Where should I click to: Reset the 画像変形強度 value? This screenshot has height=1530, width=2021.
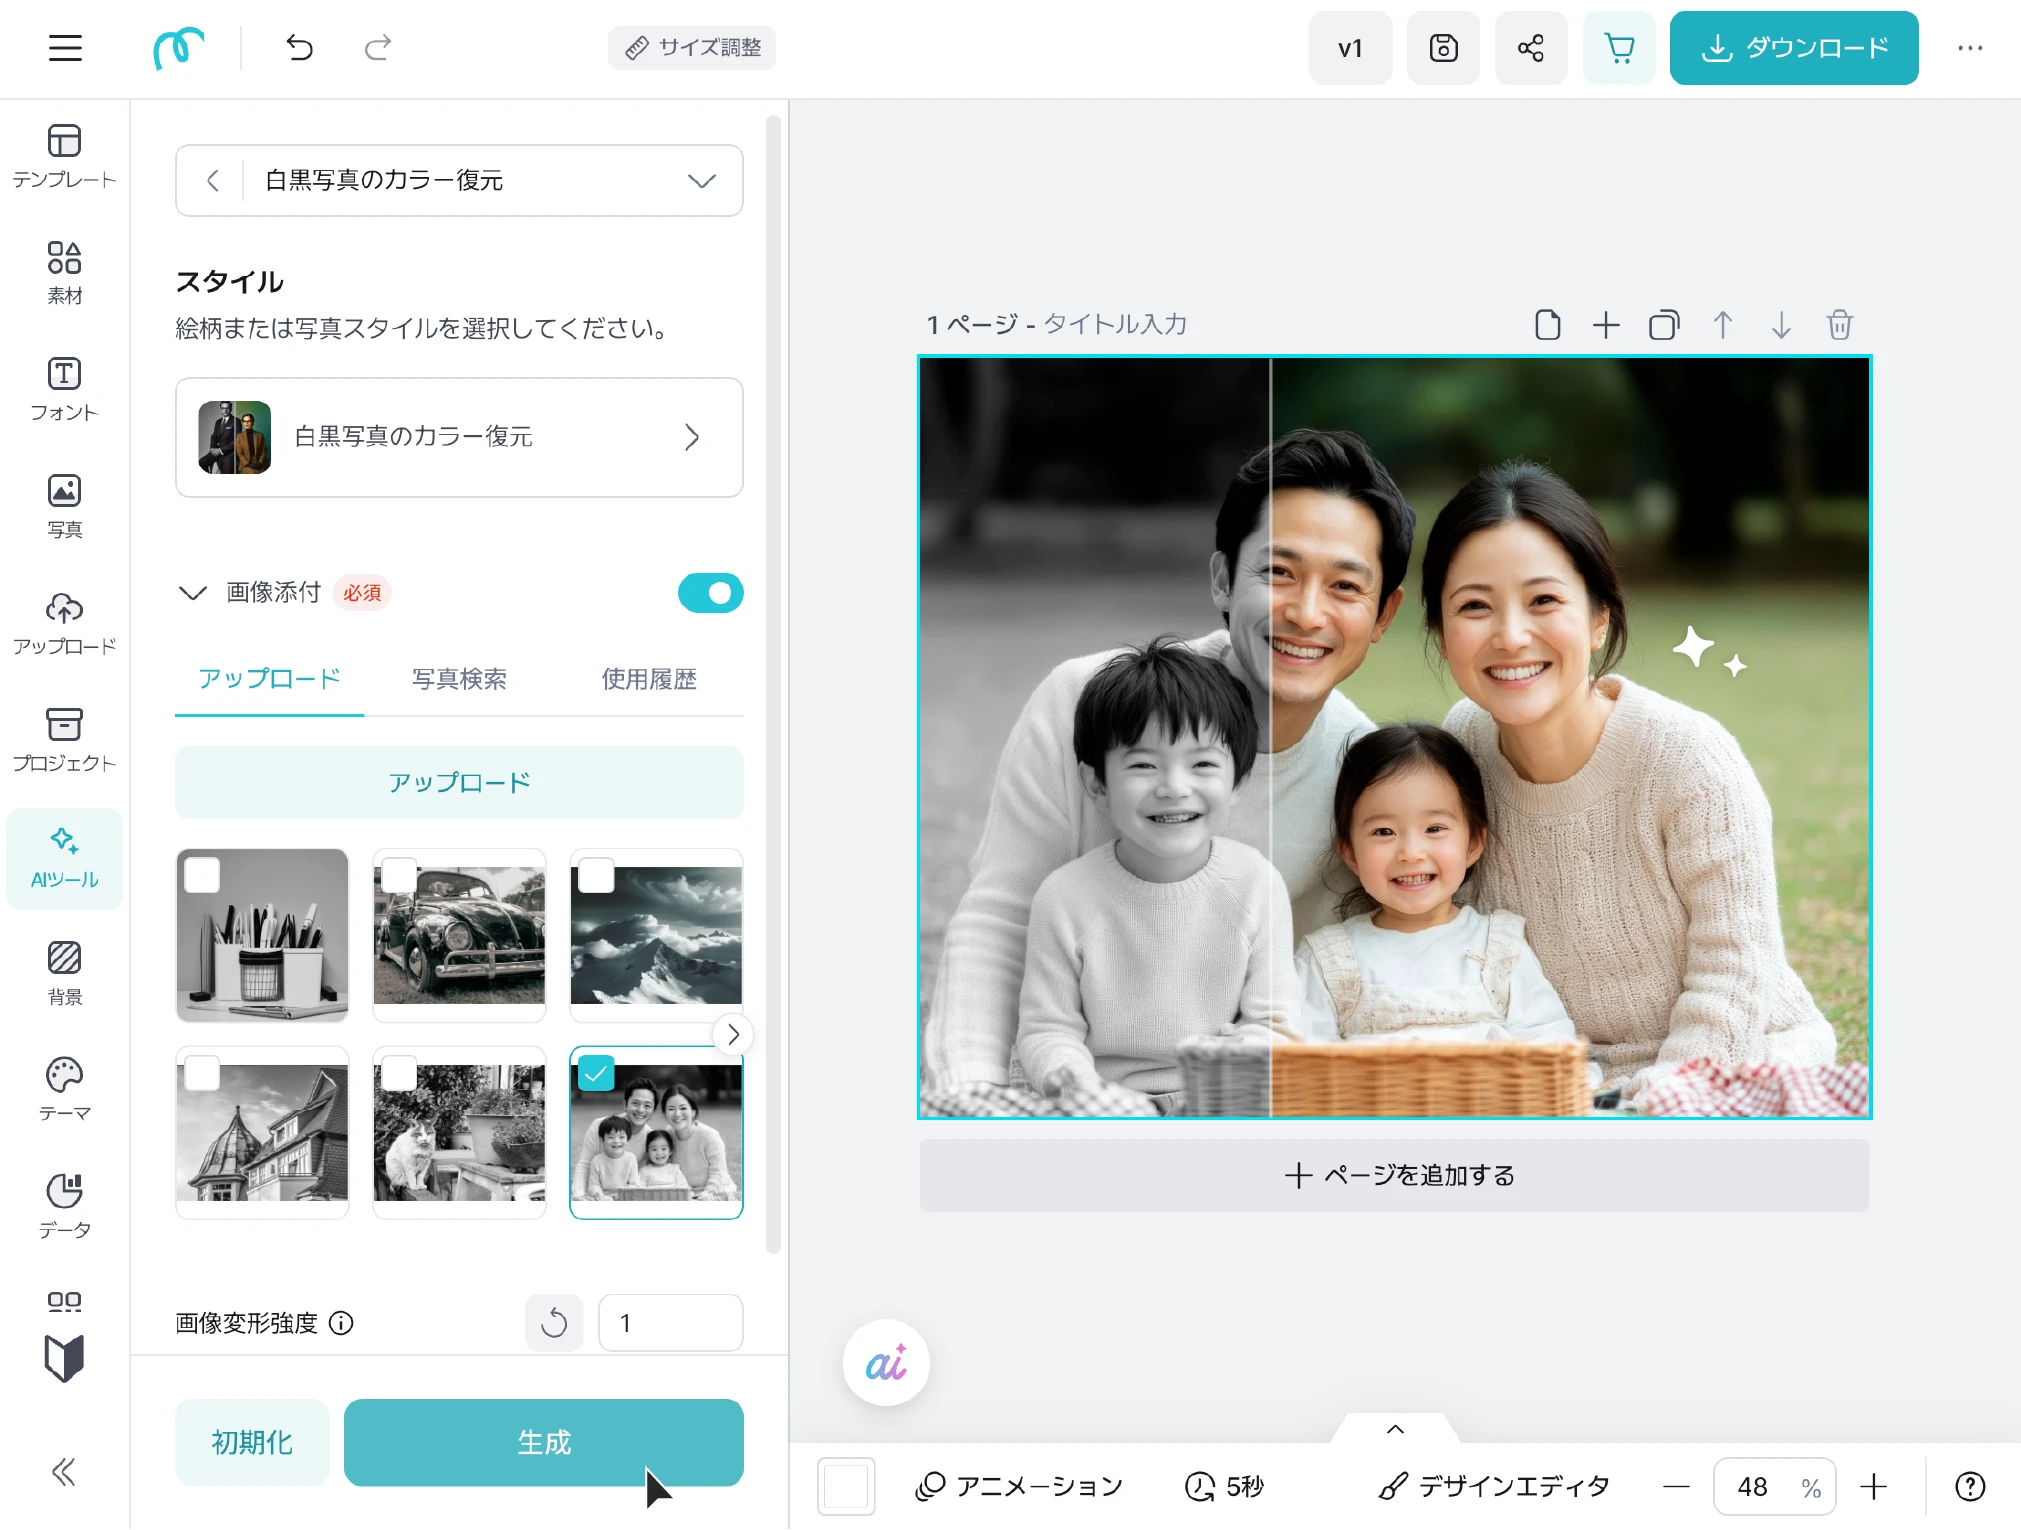(x=554, y=1323)
